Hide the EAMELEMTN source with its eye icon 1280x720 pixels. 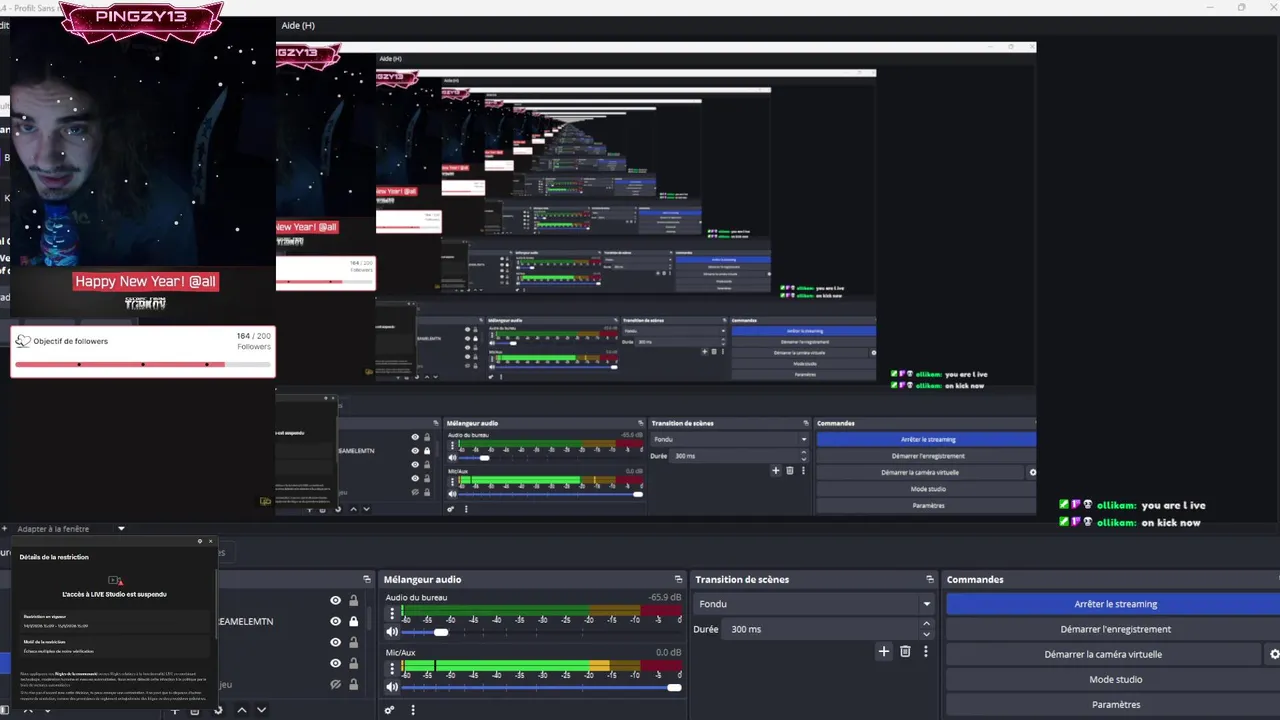[x=336, y=621]
